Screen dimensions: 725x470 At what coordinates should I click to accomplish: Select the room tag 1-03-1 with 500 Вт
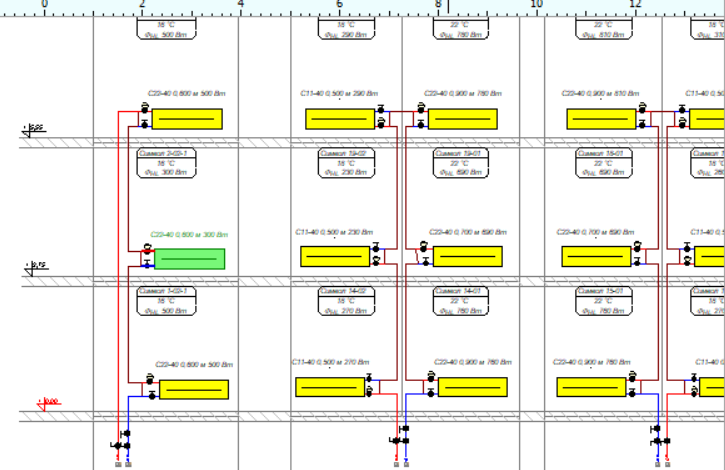pyautogui.click(x=163, y=301)
